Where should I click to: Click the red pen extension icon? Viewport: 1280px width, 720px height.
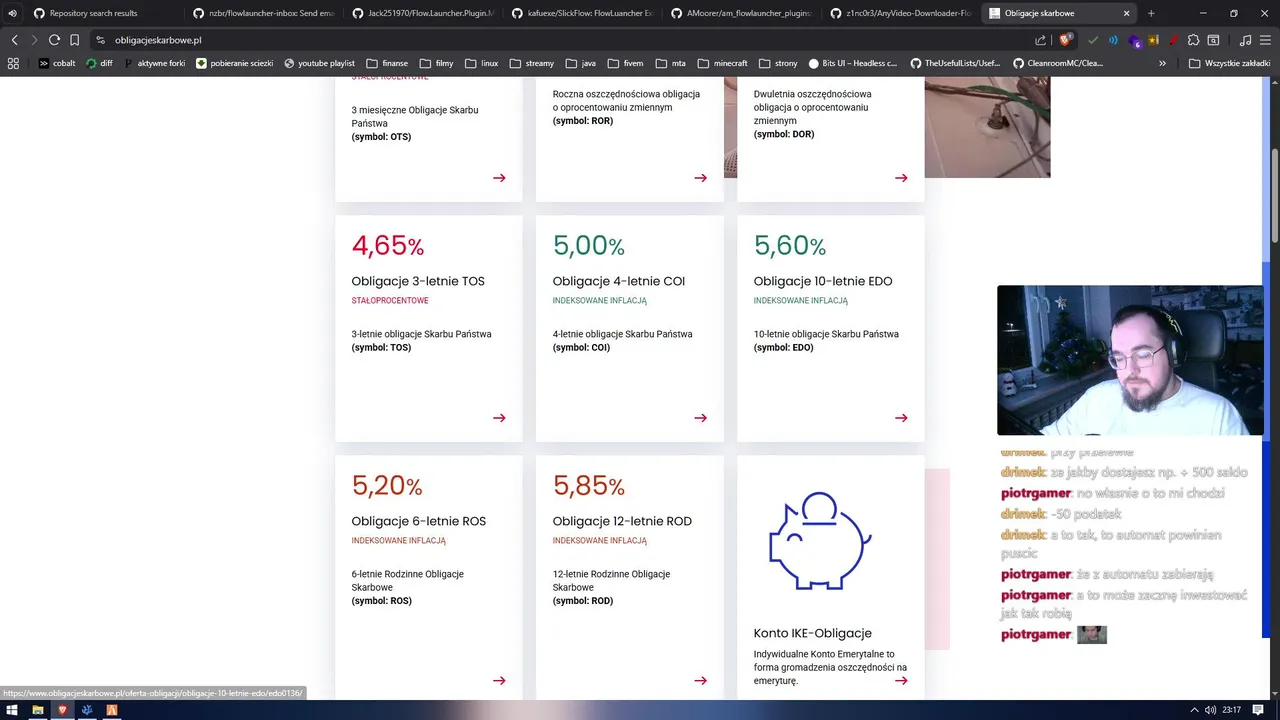pyautogui.click(x=1174, y=40)
